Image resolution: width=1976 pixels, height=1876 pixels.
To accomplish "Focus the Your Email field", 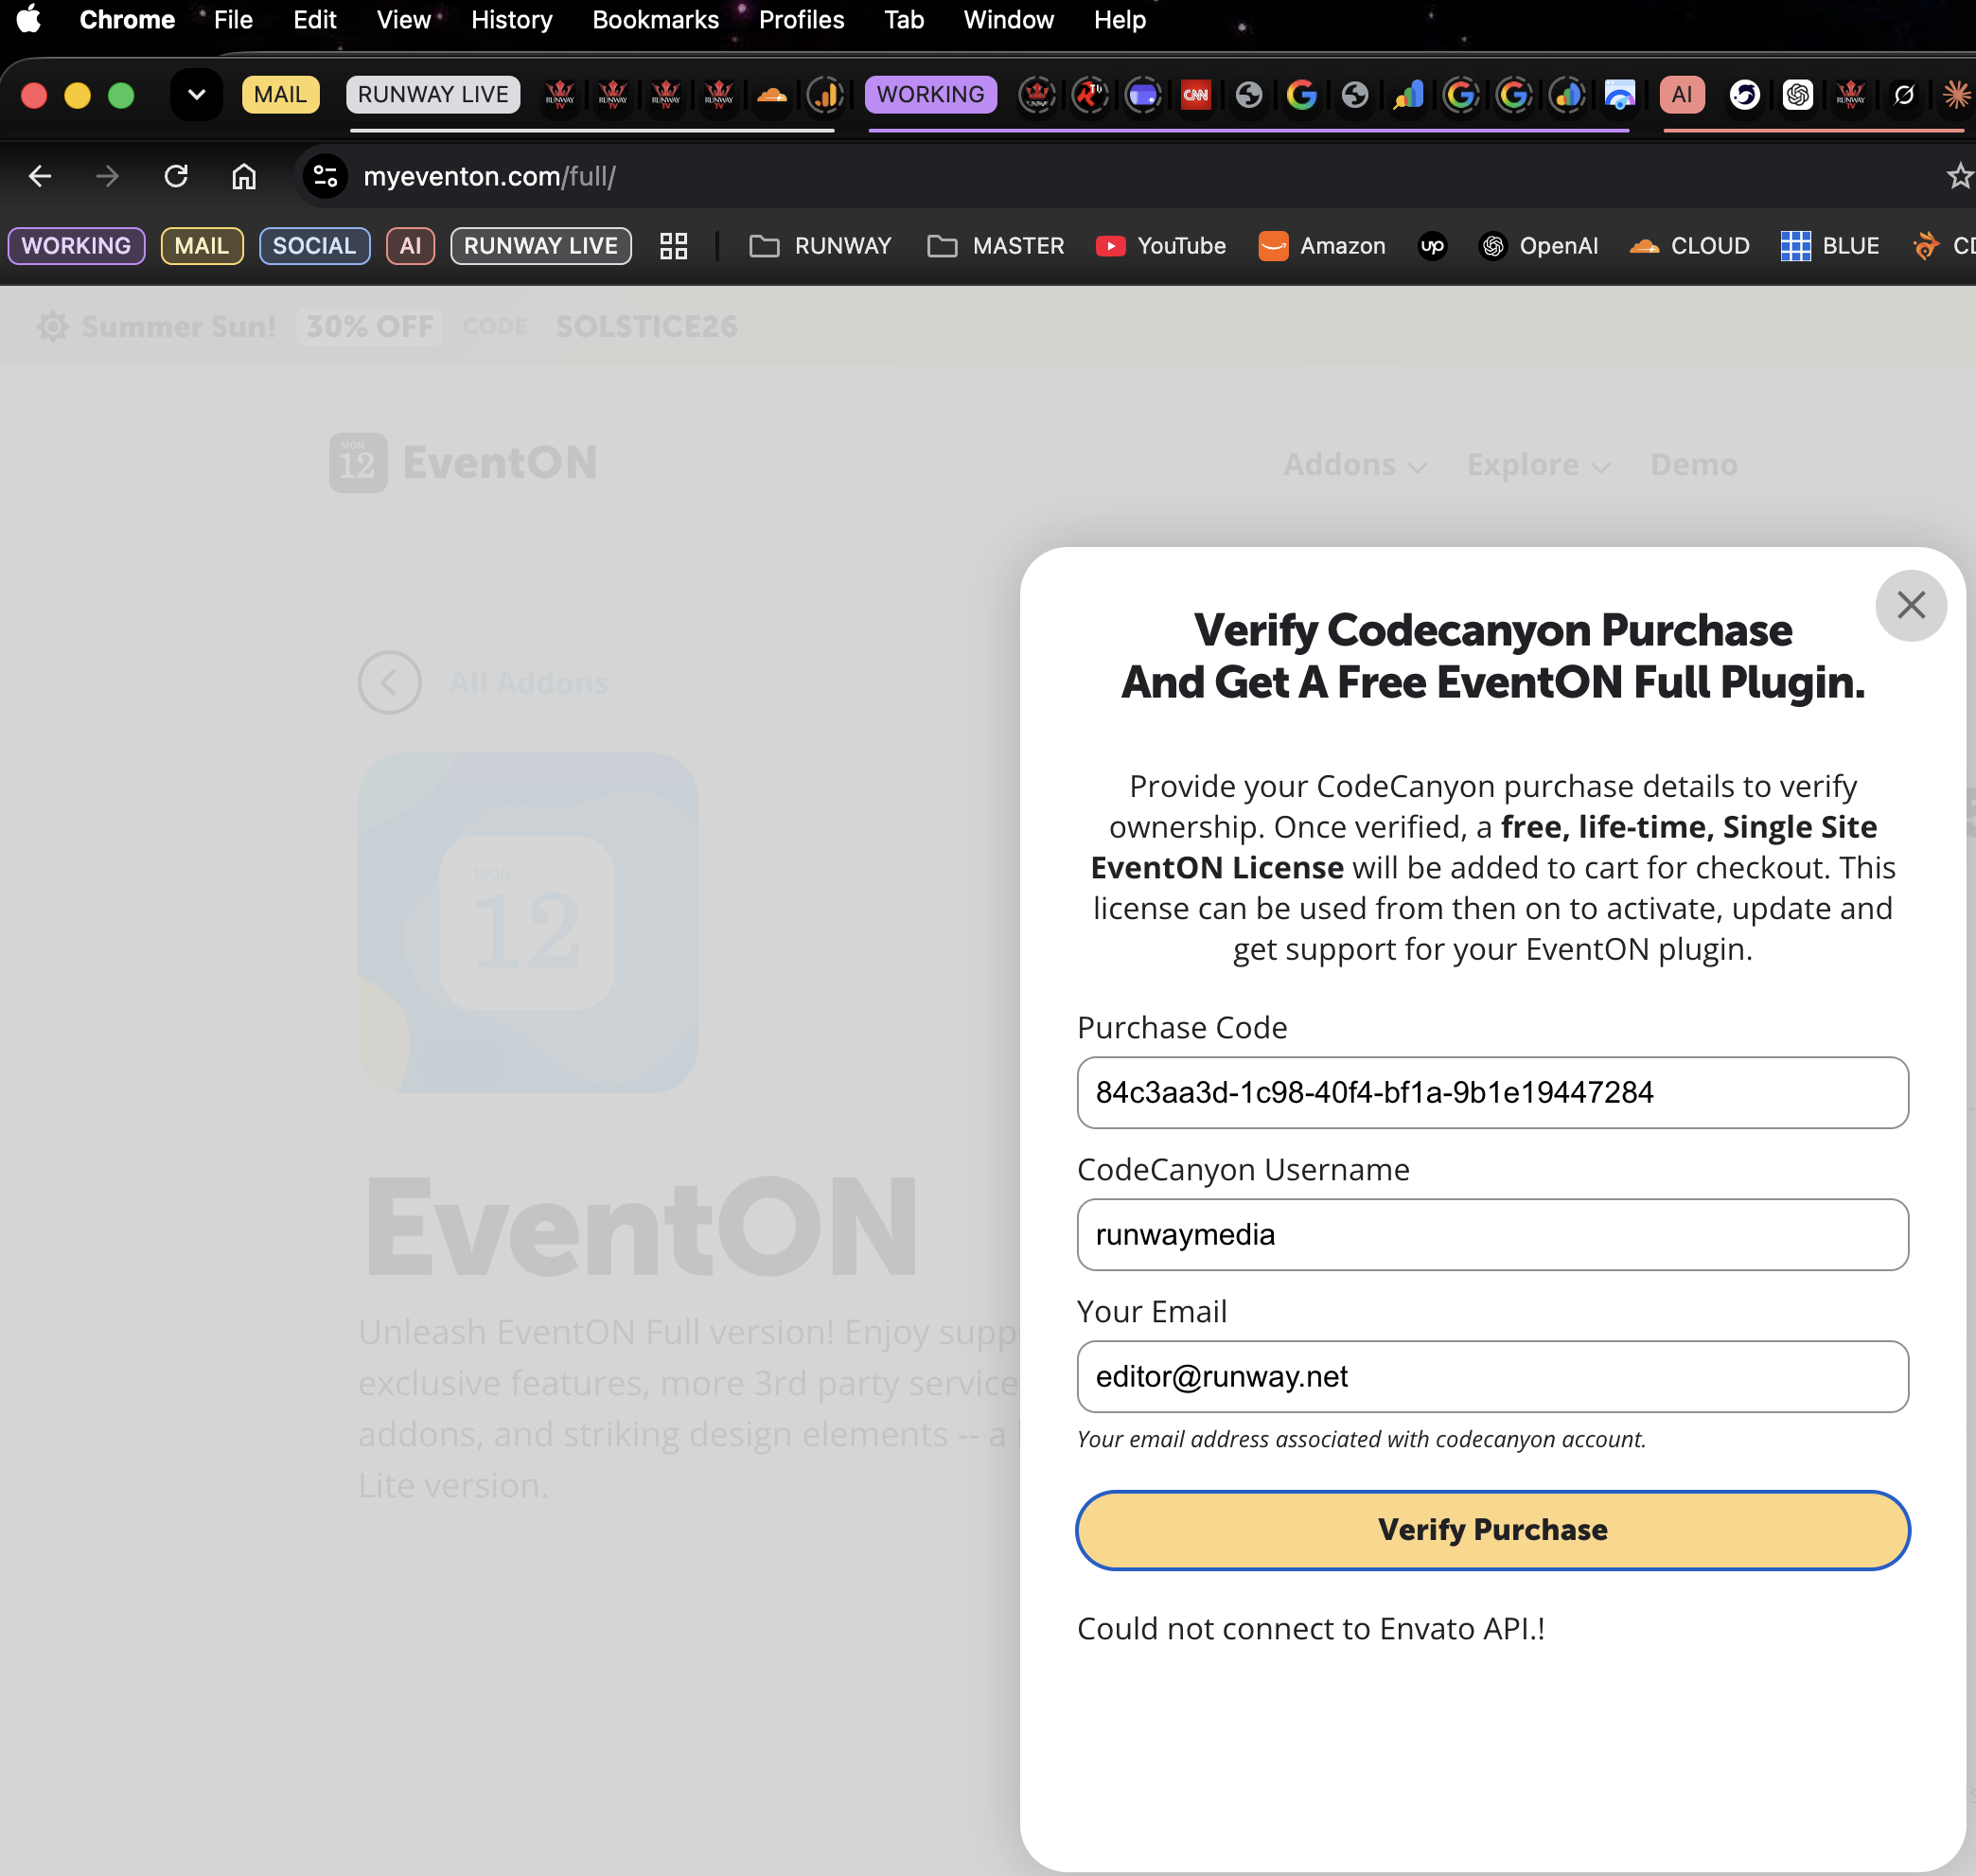I will point(1493,1377).
